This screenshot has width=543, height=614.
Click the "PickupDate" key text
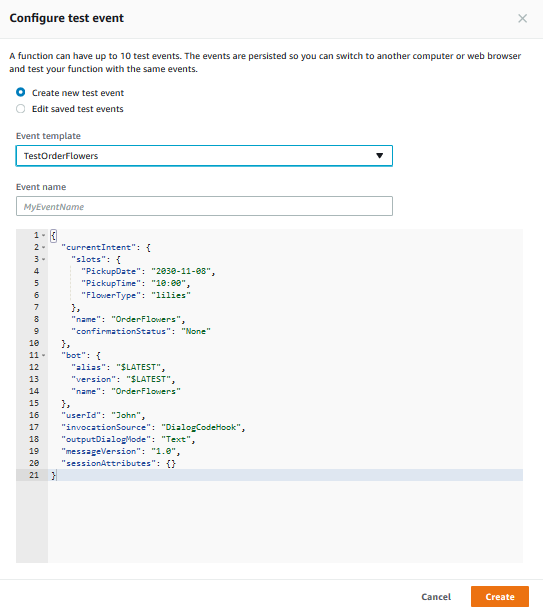point(111,271)
